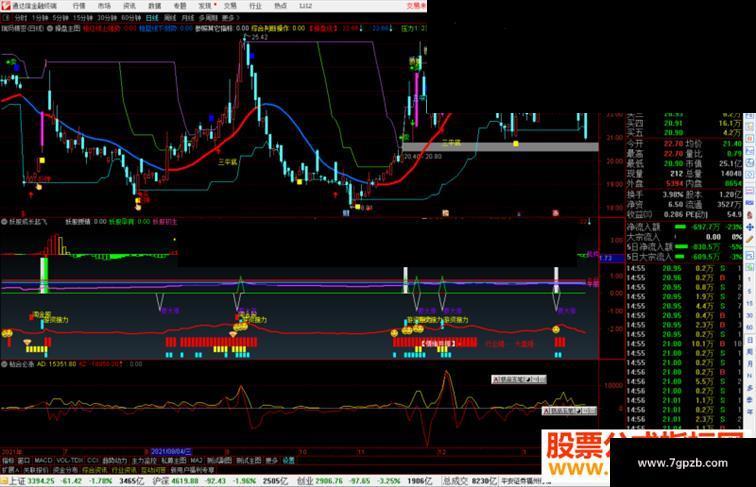Select the 周线 weekly period

click(x=170, y=18)
